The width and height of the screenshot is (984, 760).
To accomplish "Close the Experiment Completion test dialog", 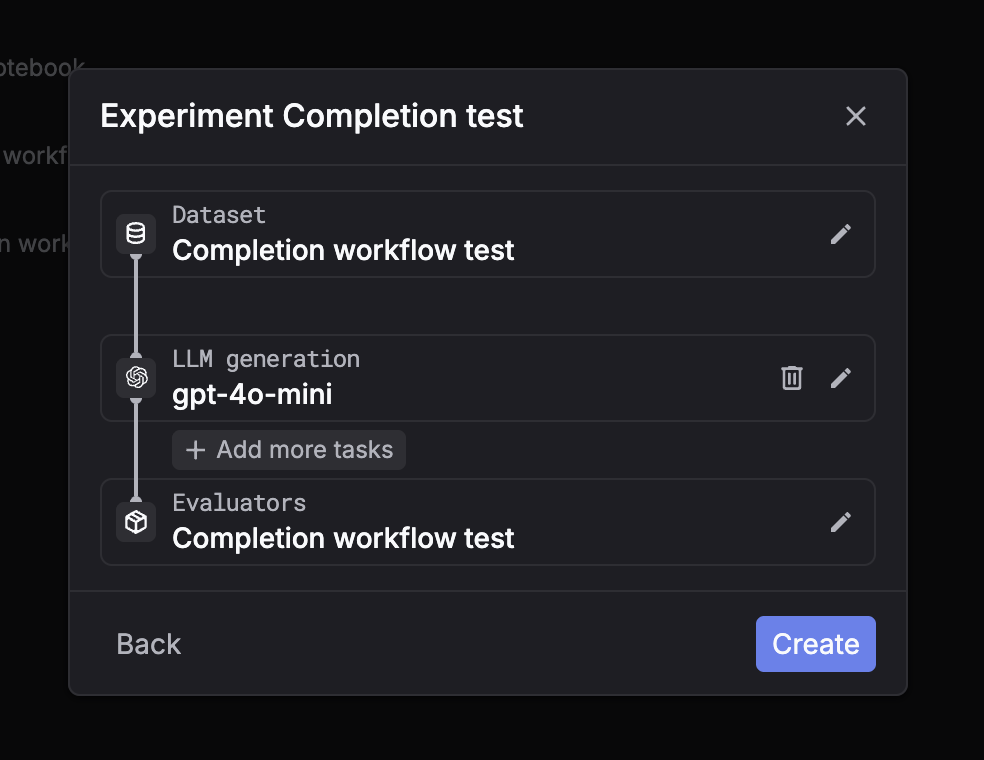I will pyautogui.click(x=855, y=116).
